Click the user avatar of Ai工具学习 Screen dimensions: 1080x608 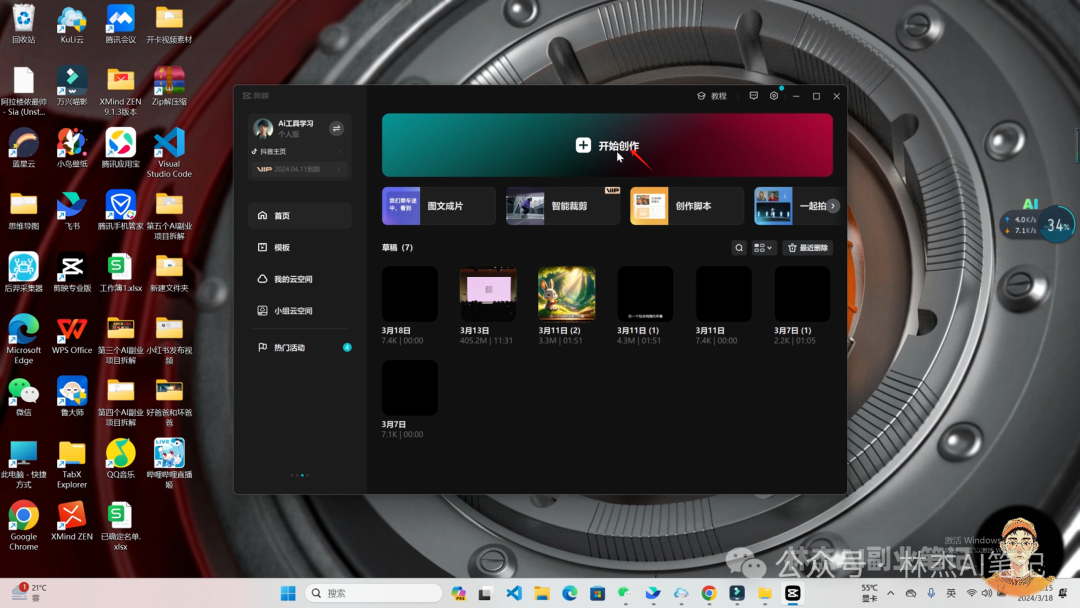tap(263, 128)
